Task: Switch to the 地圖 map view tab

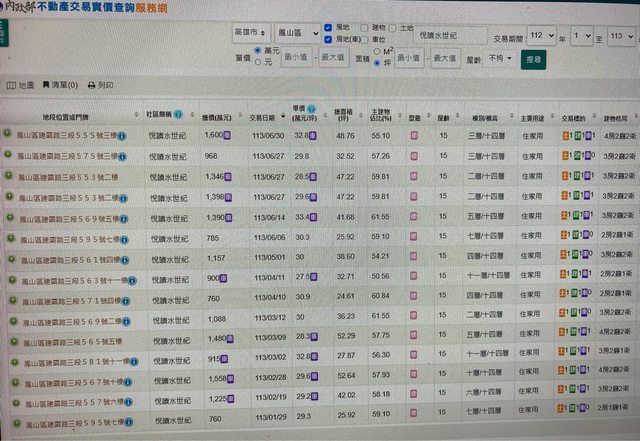Action: tap(21, 86)
